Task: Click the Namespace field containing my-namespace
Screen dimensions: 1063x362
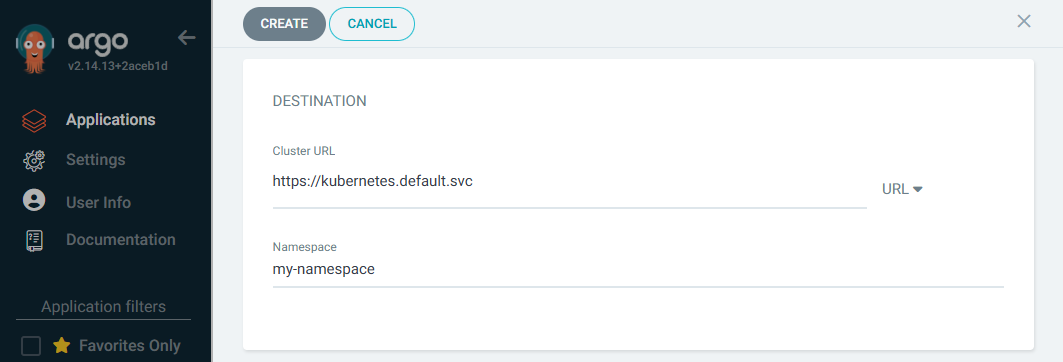Action: [x=638, y=270]
